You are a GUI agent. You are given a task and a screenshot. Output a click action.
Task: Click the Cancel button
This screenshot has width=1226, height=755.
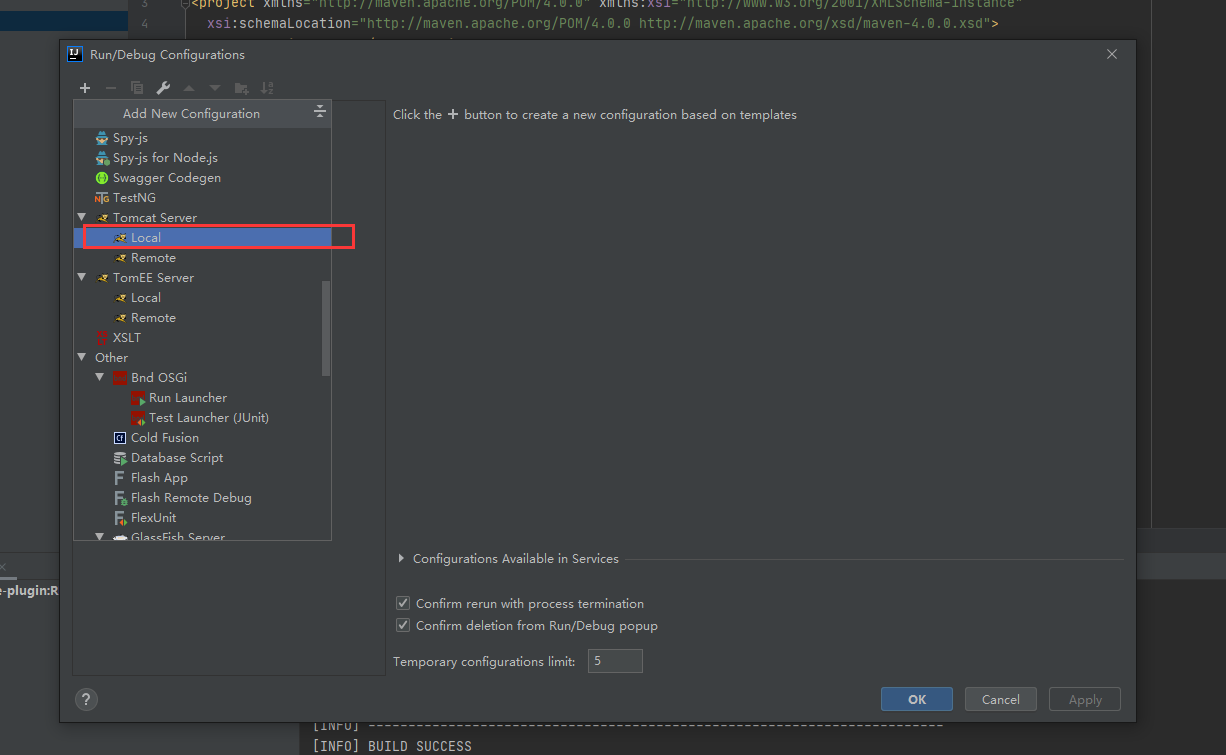click(x=1000, y=699)
